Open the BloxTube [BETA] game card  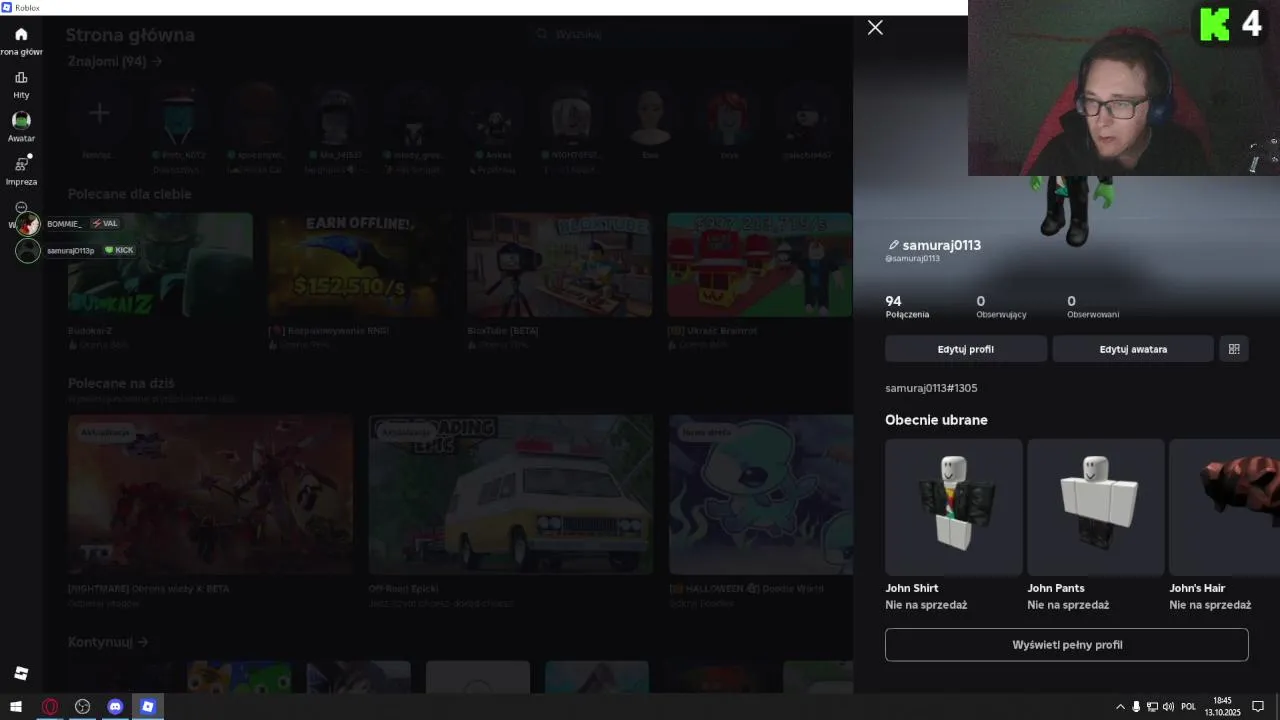560,280
